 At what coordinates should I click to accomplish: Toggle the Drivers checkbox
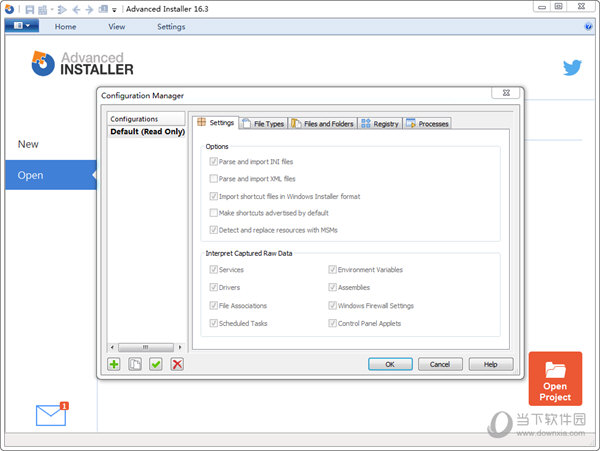click(214, 287)
